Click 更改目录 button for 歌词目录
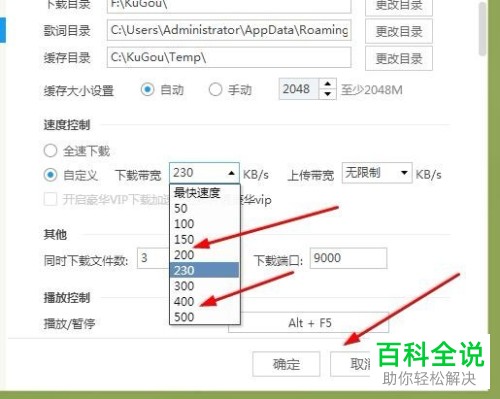Image resolution: width=500 pixels, height=399 pixels. pyautogui.click(x=399, y=31)
